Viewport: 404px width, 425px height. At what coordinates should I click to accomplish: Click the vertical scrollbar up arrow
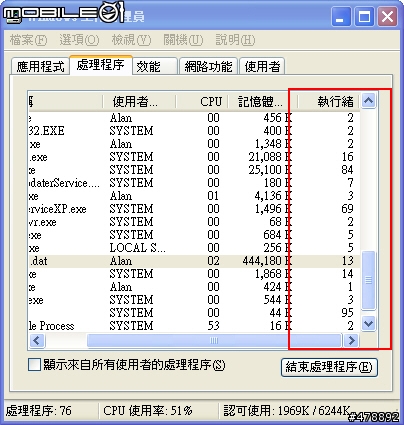tap(369, 100)
